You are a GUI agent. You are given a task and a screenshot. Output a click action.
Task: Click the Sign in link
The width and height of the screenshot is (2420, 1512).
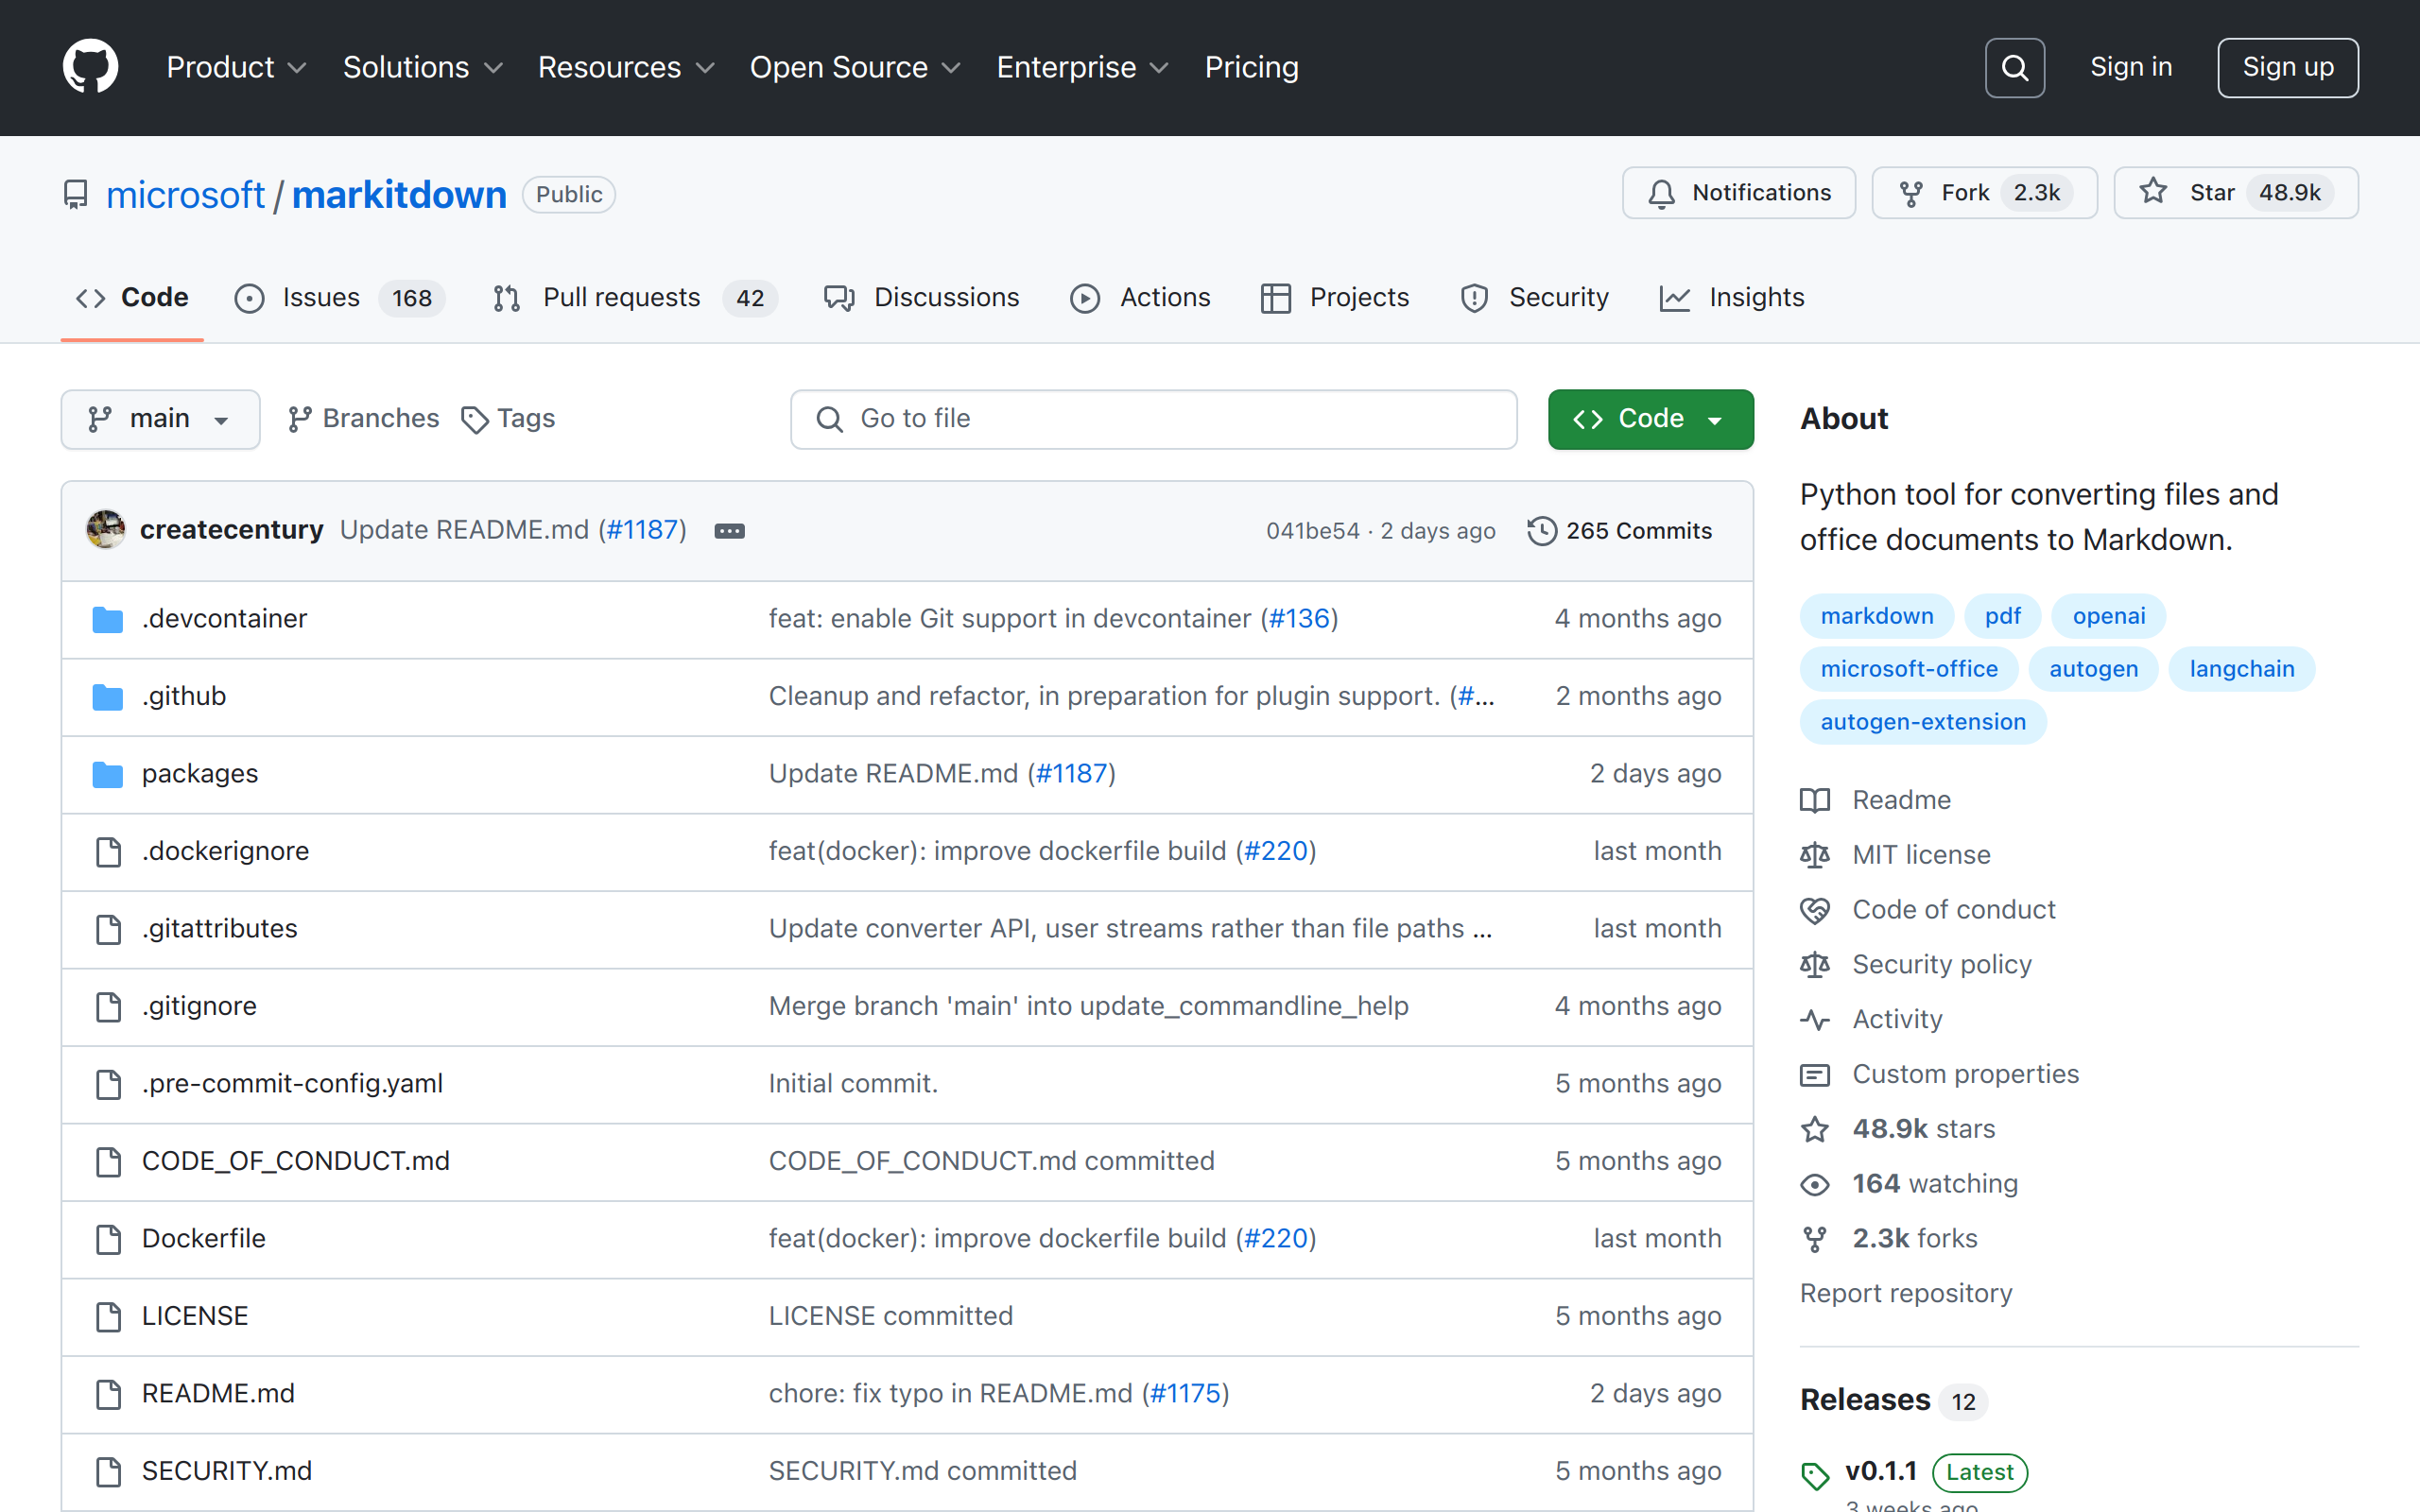click(x=2131, y=67)
